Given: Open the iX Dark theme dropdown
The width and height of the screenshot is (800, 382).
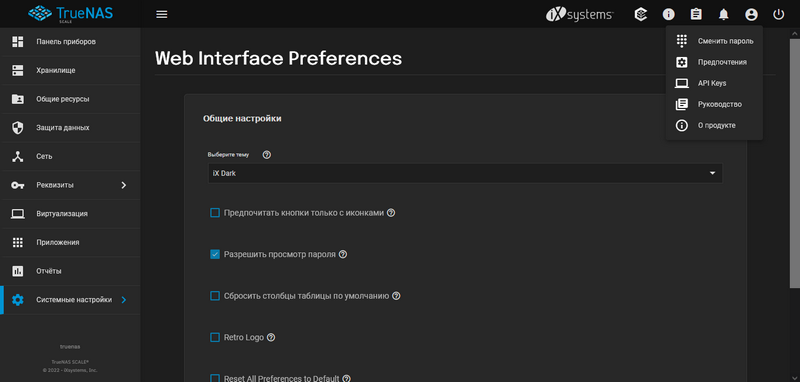Looking at the screenshot, I should (465, 173).
